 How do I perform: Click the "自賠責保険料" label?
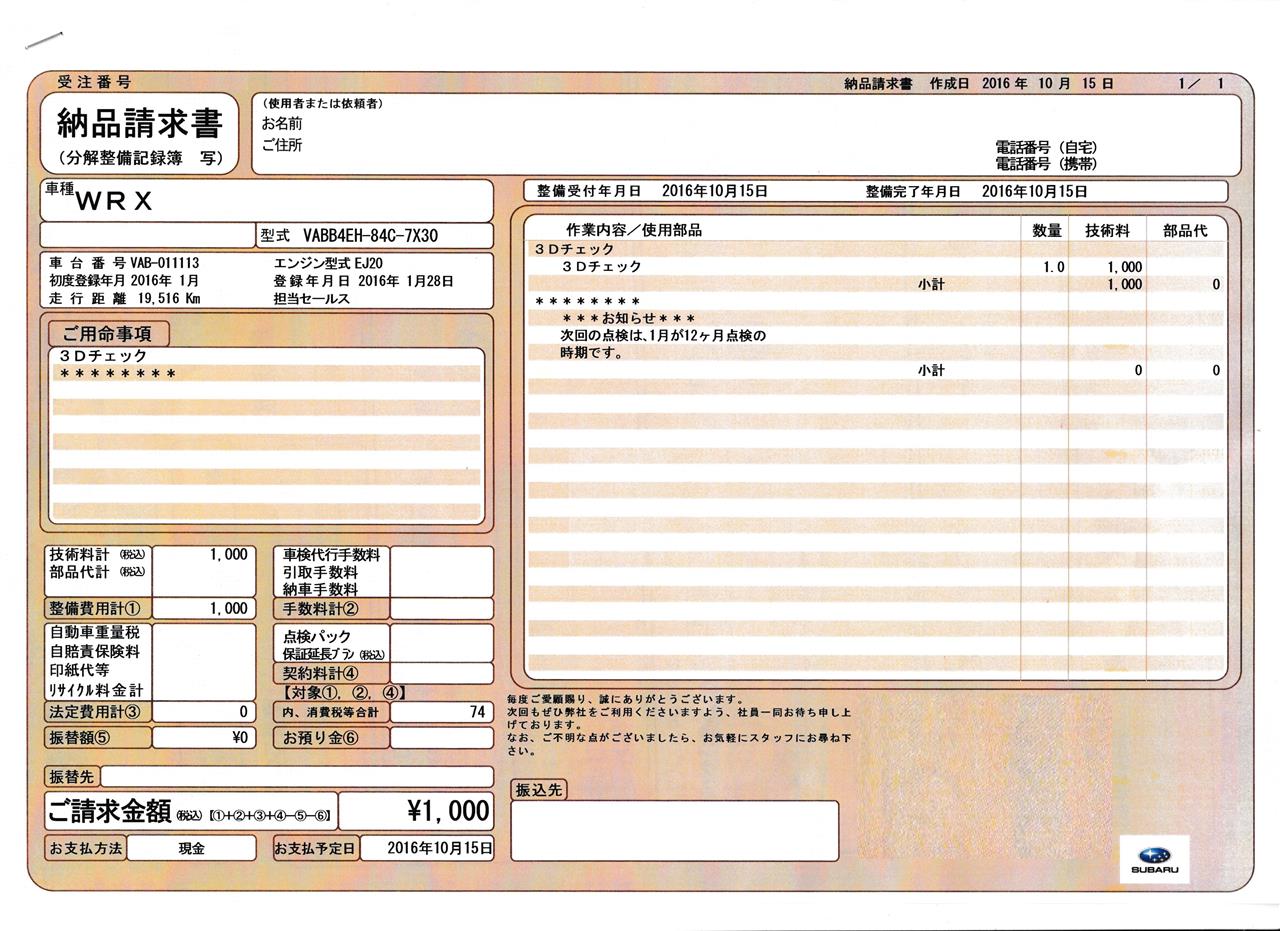[x=95, y=652]
